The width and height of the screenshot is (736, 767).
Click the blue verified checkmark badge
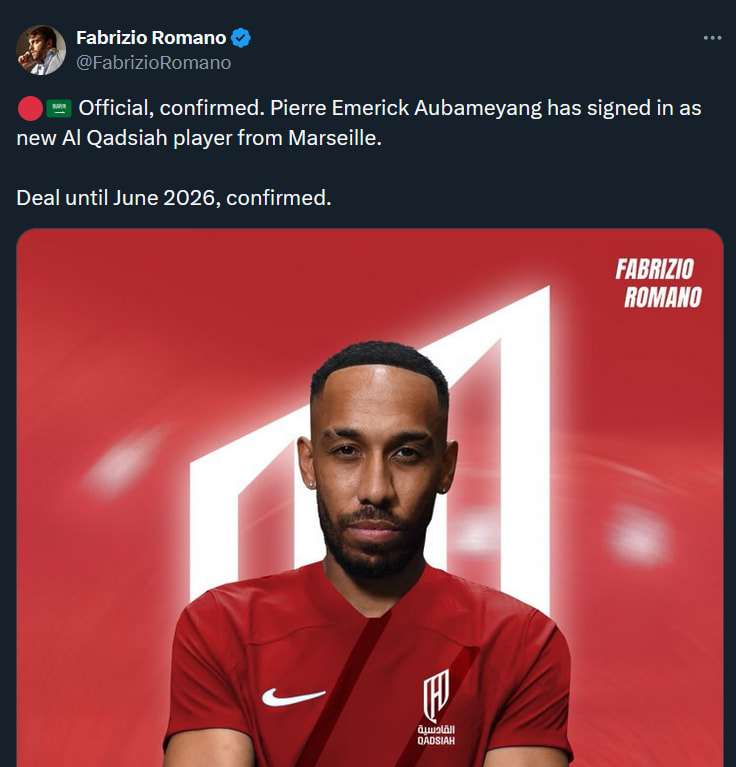(x=241, y=38)
